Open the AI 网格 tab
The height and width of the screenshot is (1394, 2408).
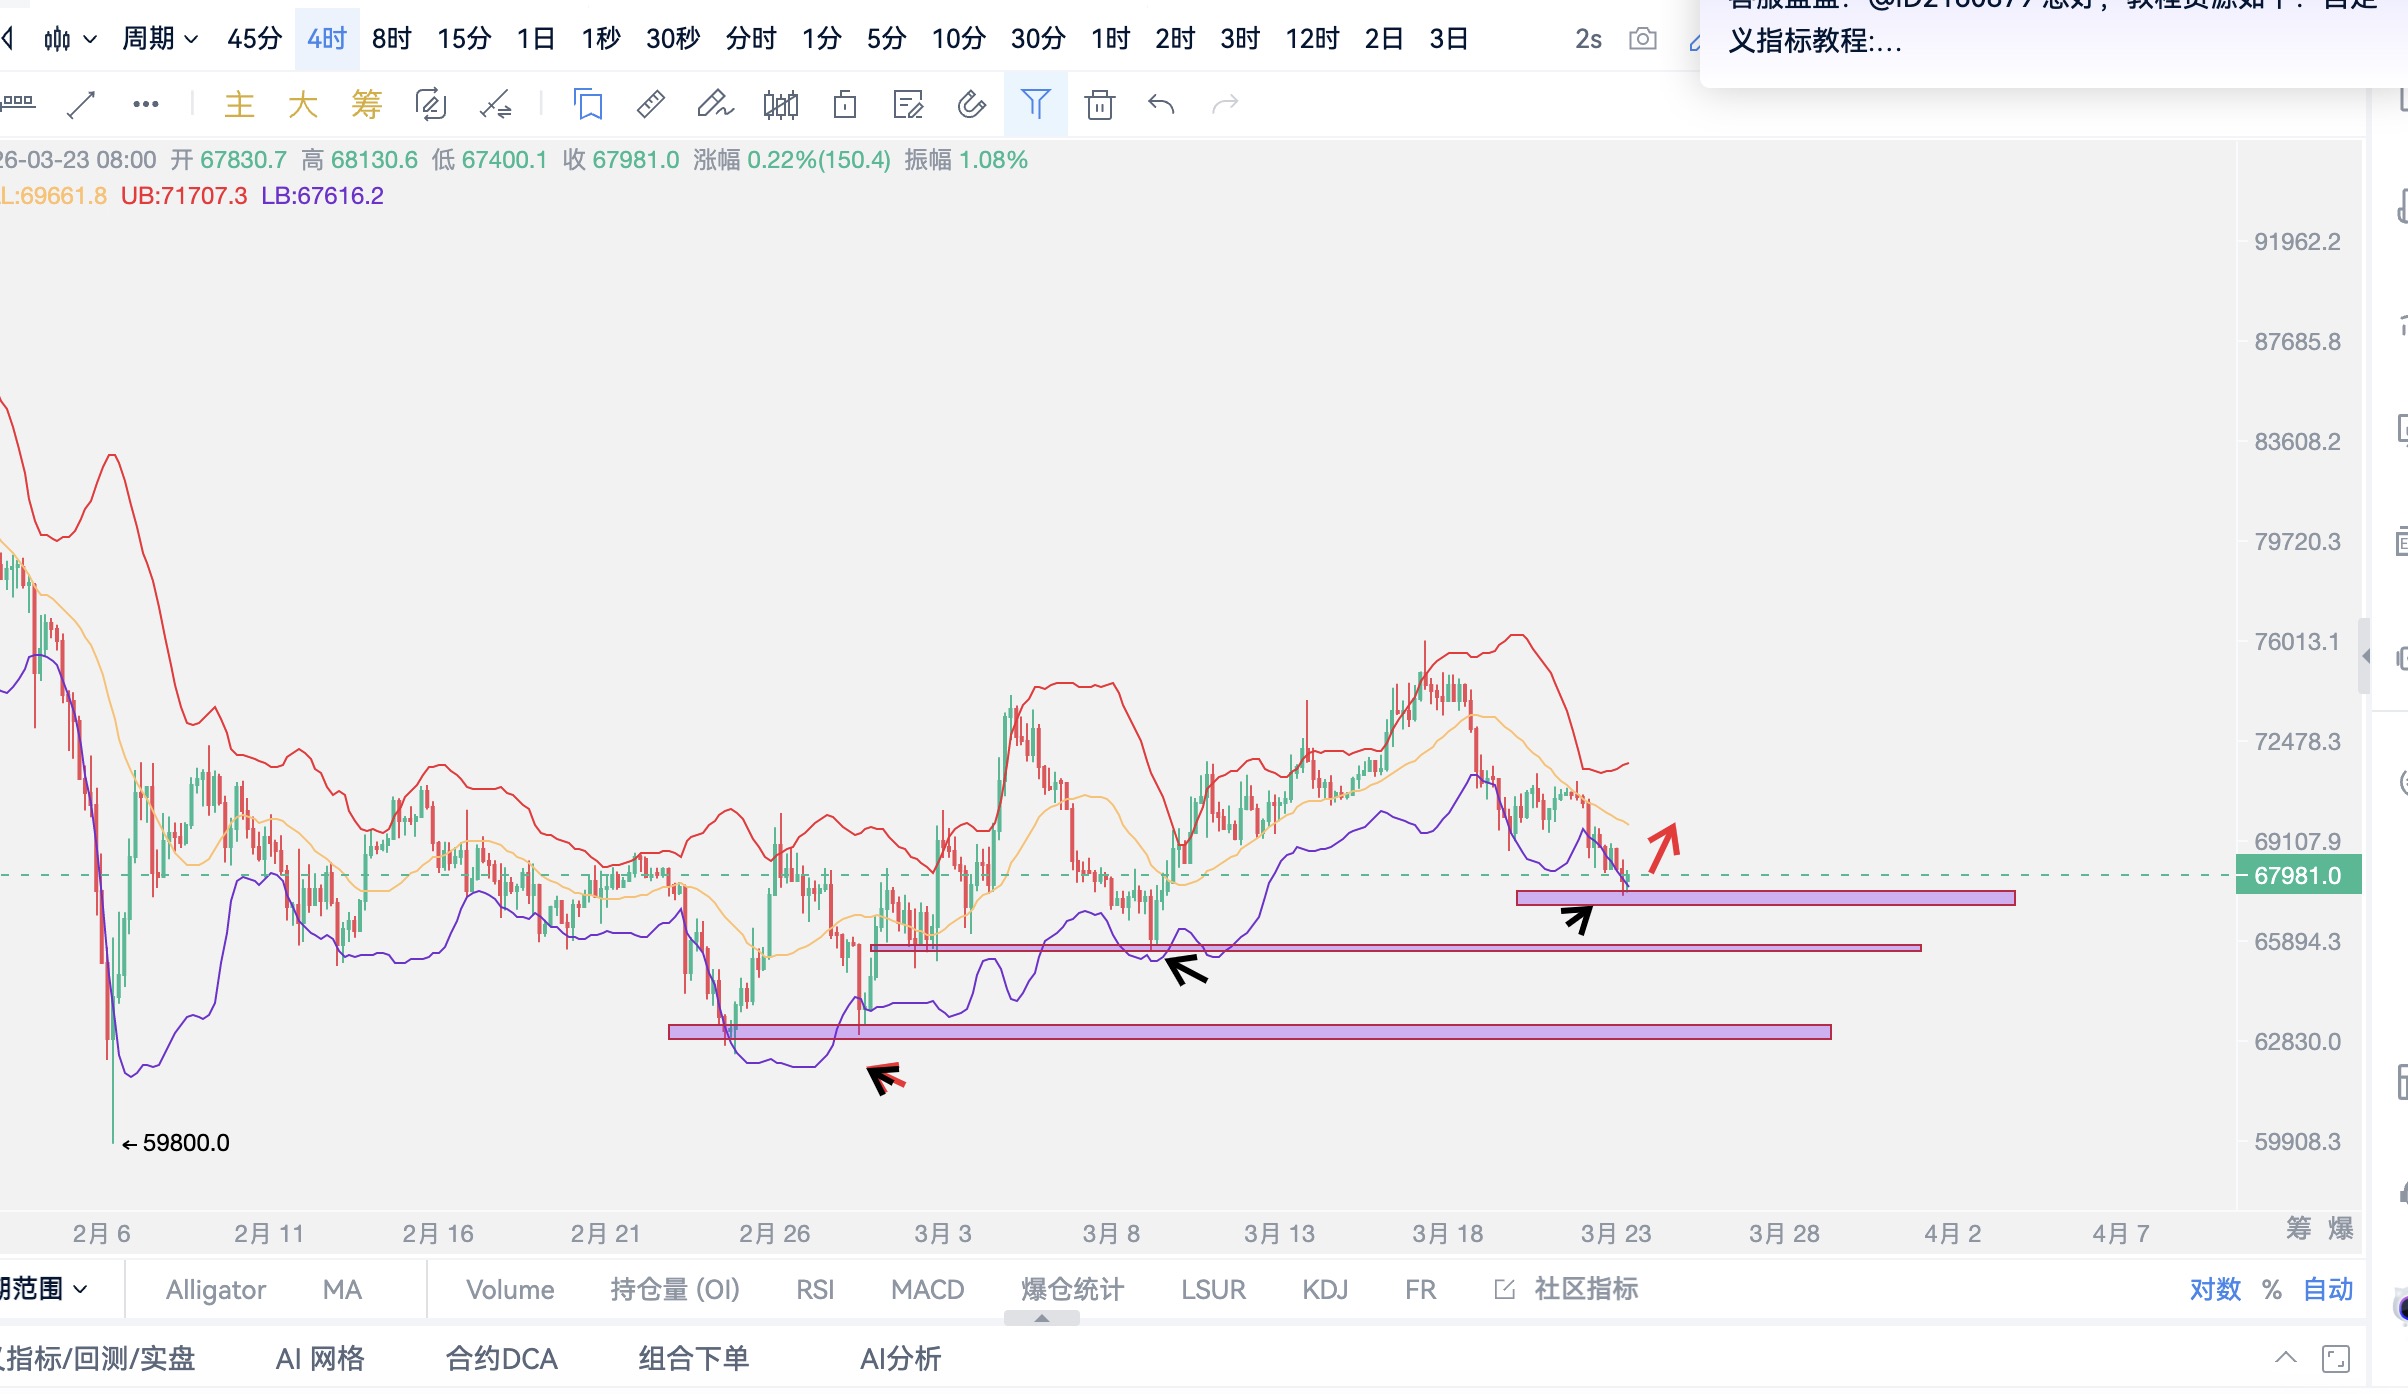click(x=320, y=1358)
